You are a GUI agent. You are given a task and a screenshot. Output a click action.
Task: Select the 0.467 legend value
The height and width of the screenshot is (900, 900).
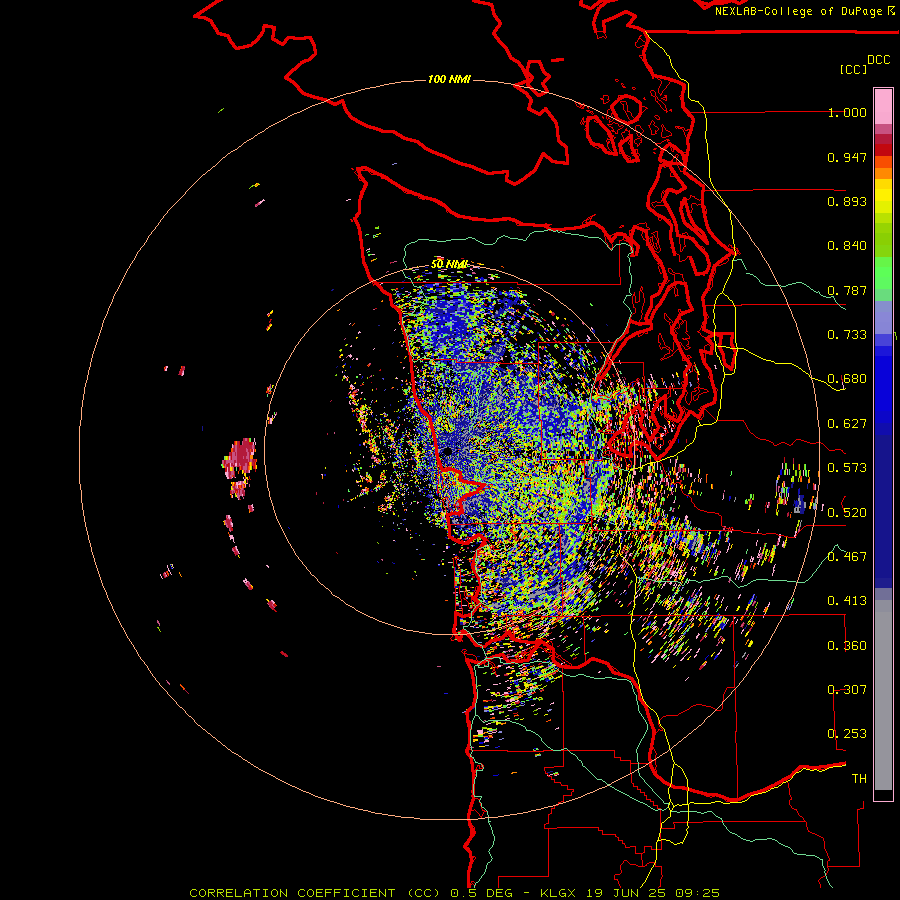pos(847,557)
